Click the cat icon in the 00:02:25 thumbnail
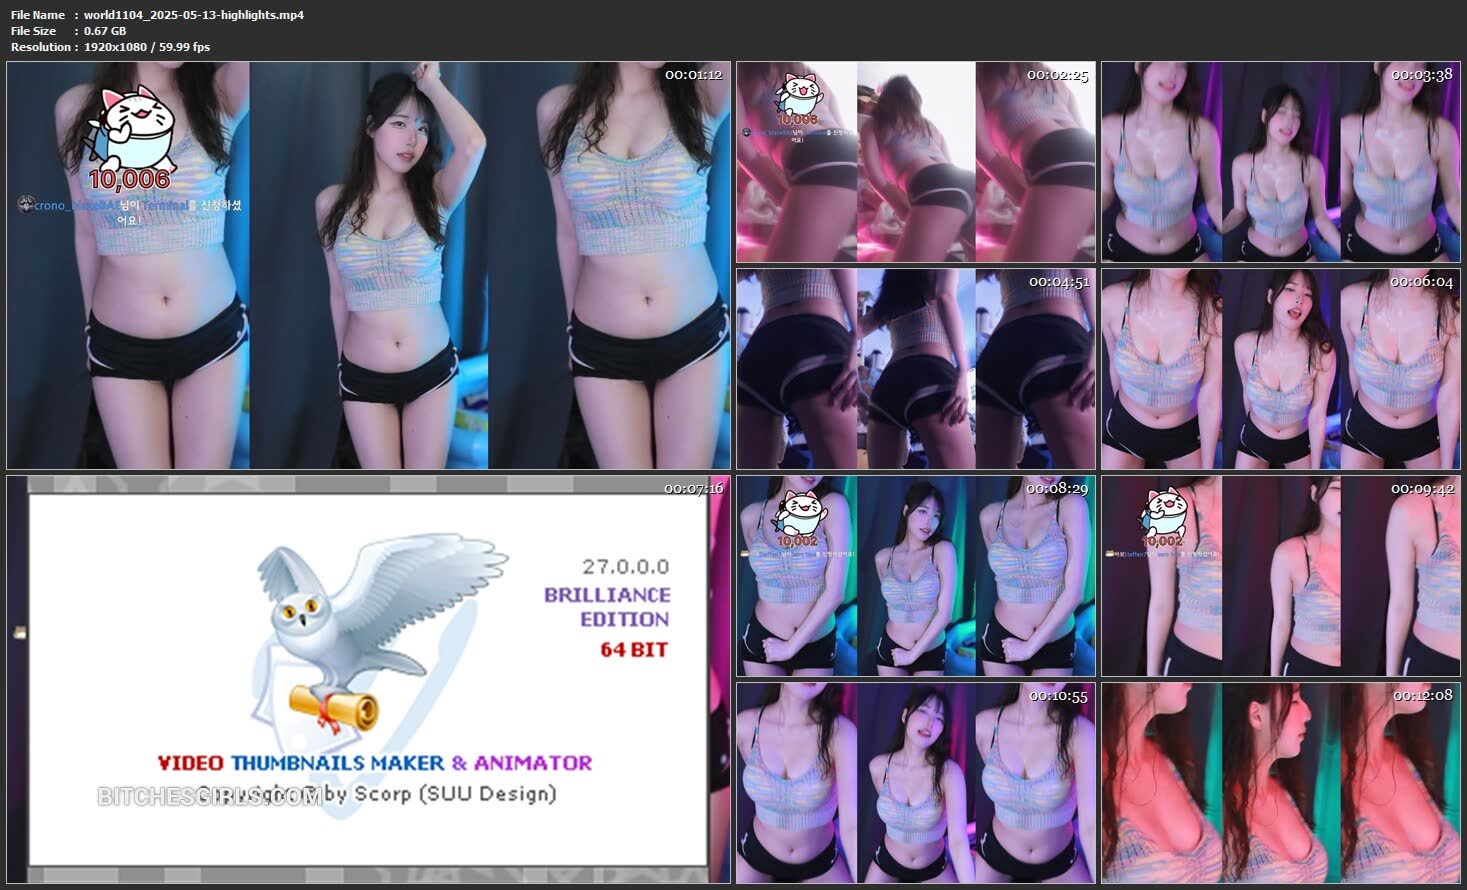Viewport: 1467px width, 890px height. pos(797,93)
